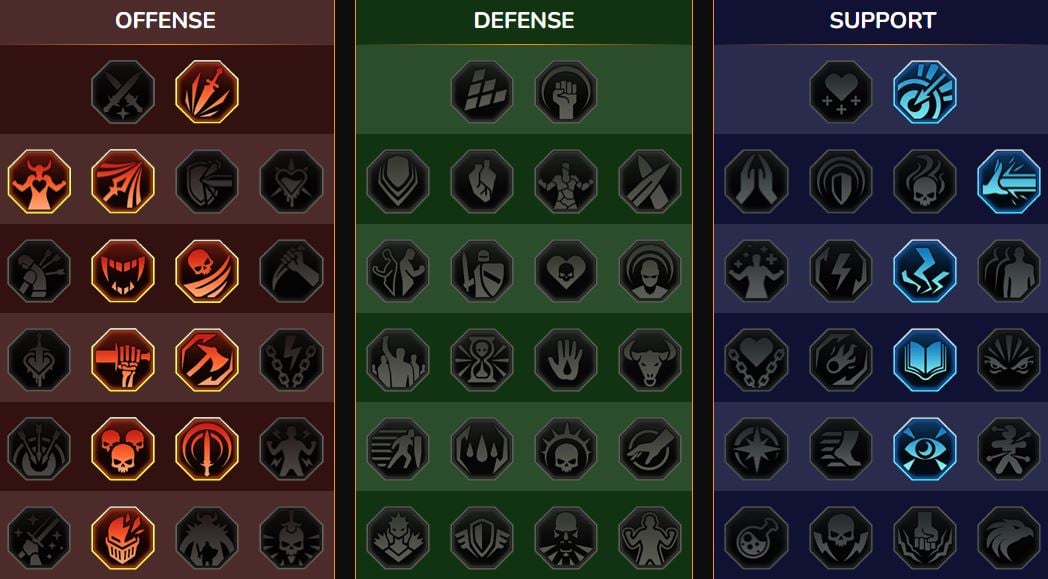
Task: Select the skull heart Defense mastery
Action: click(x=566, y=271)
